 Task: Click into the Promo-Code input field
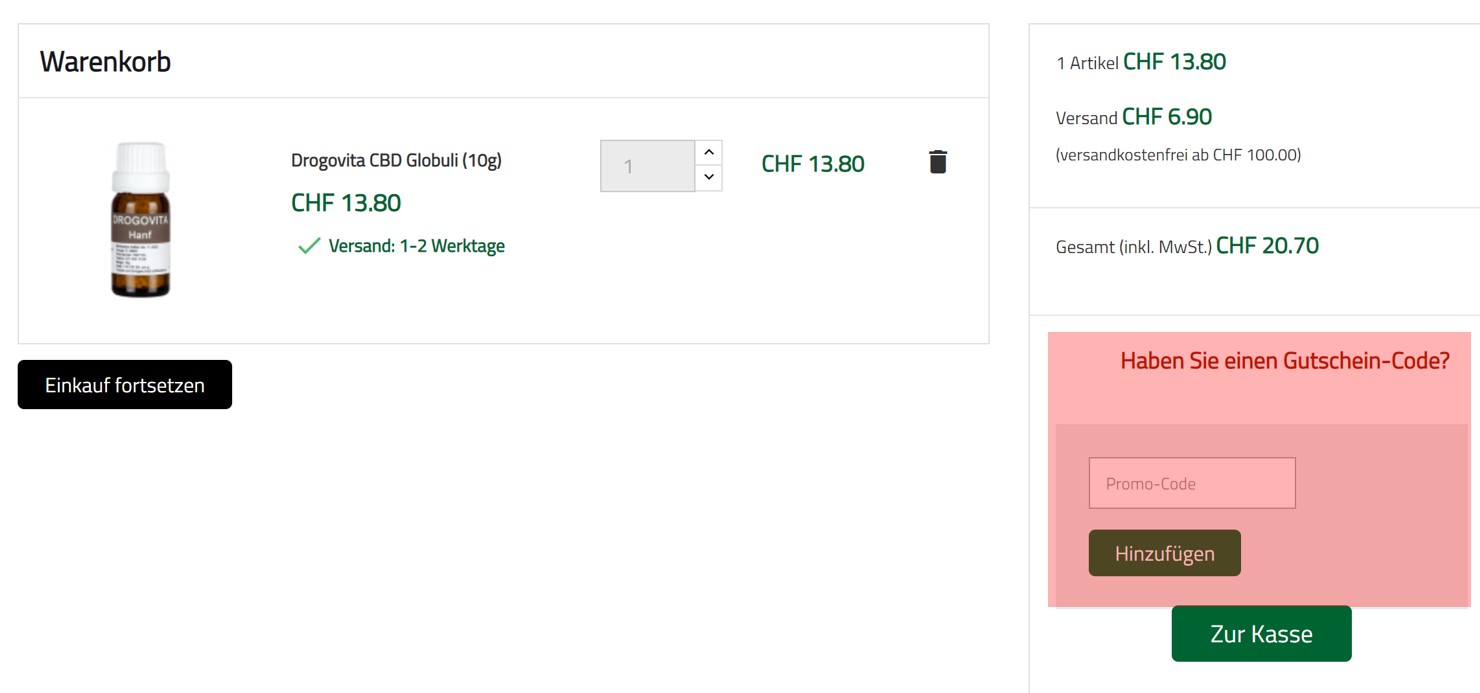[1191, 483]
